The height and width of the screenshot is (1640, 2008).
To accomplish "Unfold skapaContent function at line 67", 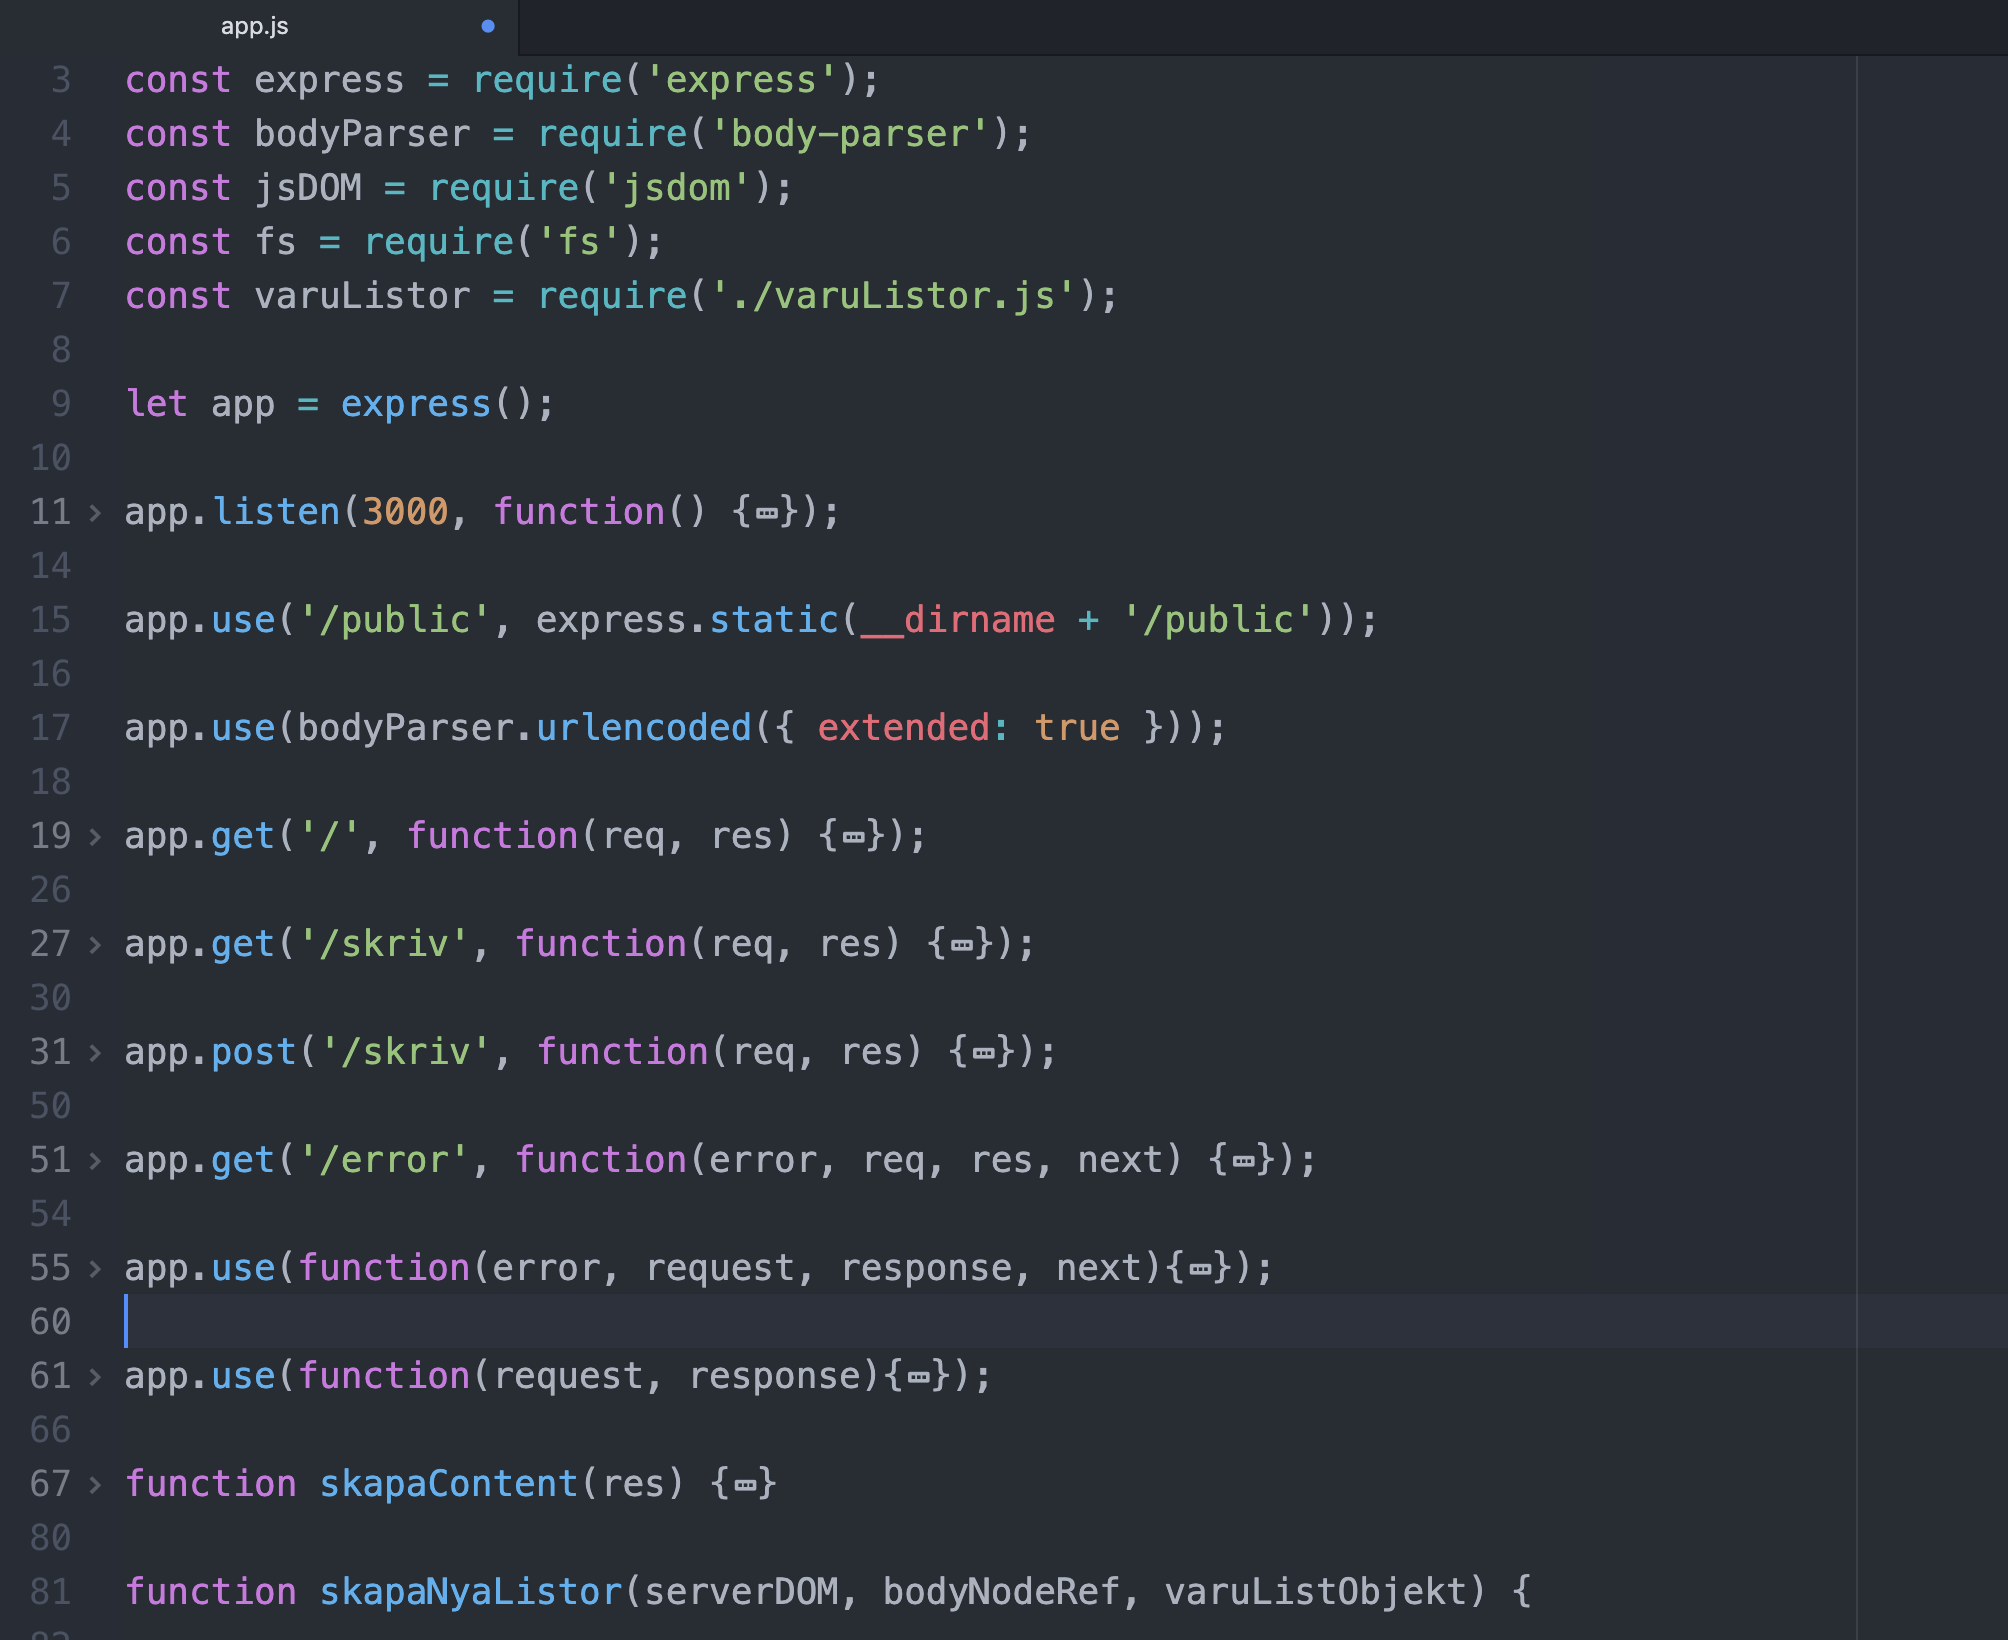I will [x=95, y=1485].
